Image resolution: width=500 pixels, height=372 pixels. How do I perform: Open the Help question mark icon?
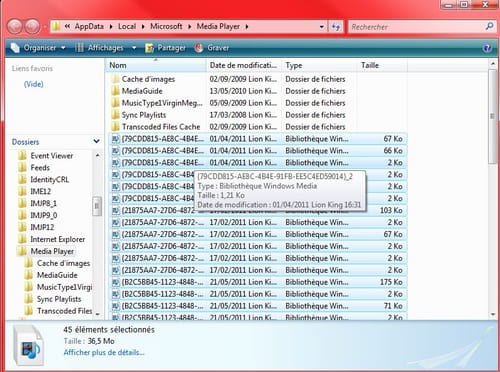coord(487,48)
